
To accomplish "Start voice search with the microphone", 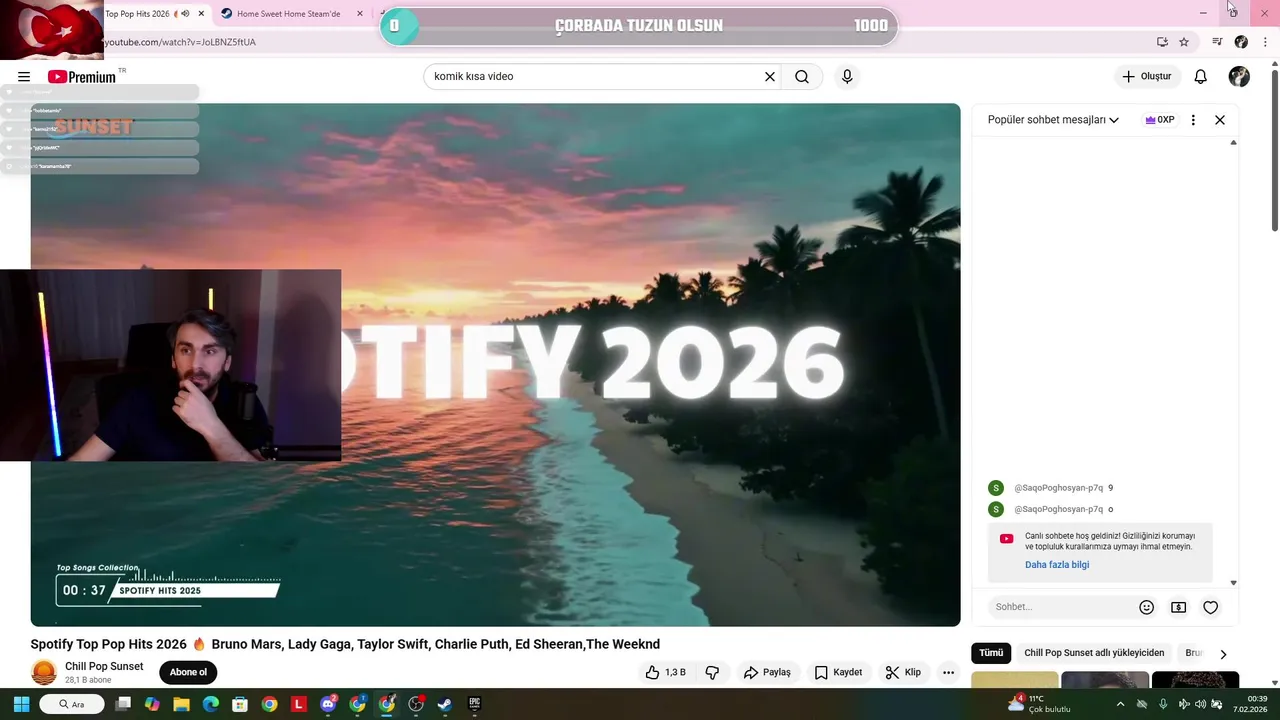I will point(847,77).
